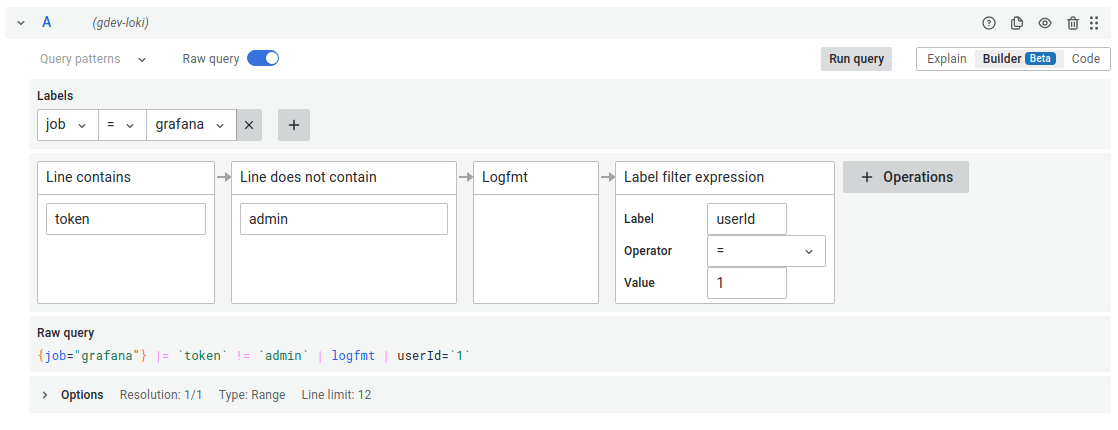
Task: Remove the job label filter
Action: (x=249, y=125)
